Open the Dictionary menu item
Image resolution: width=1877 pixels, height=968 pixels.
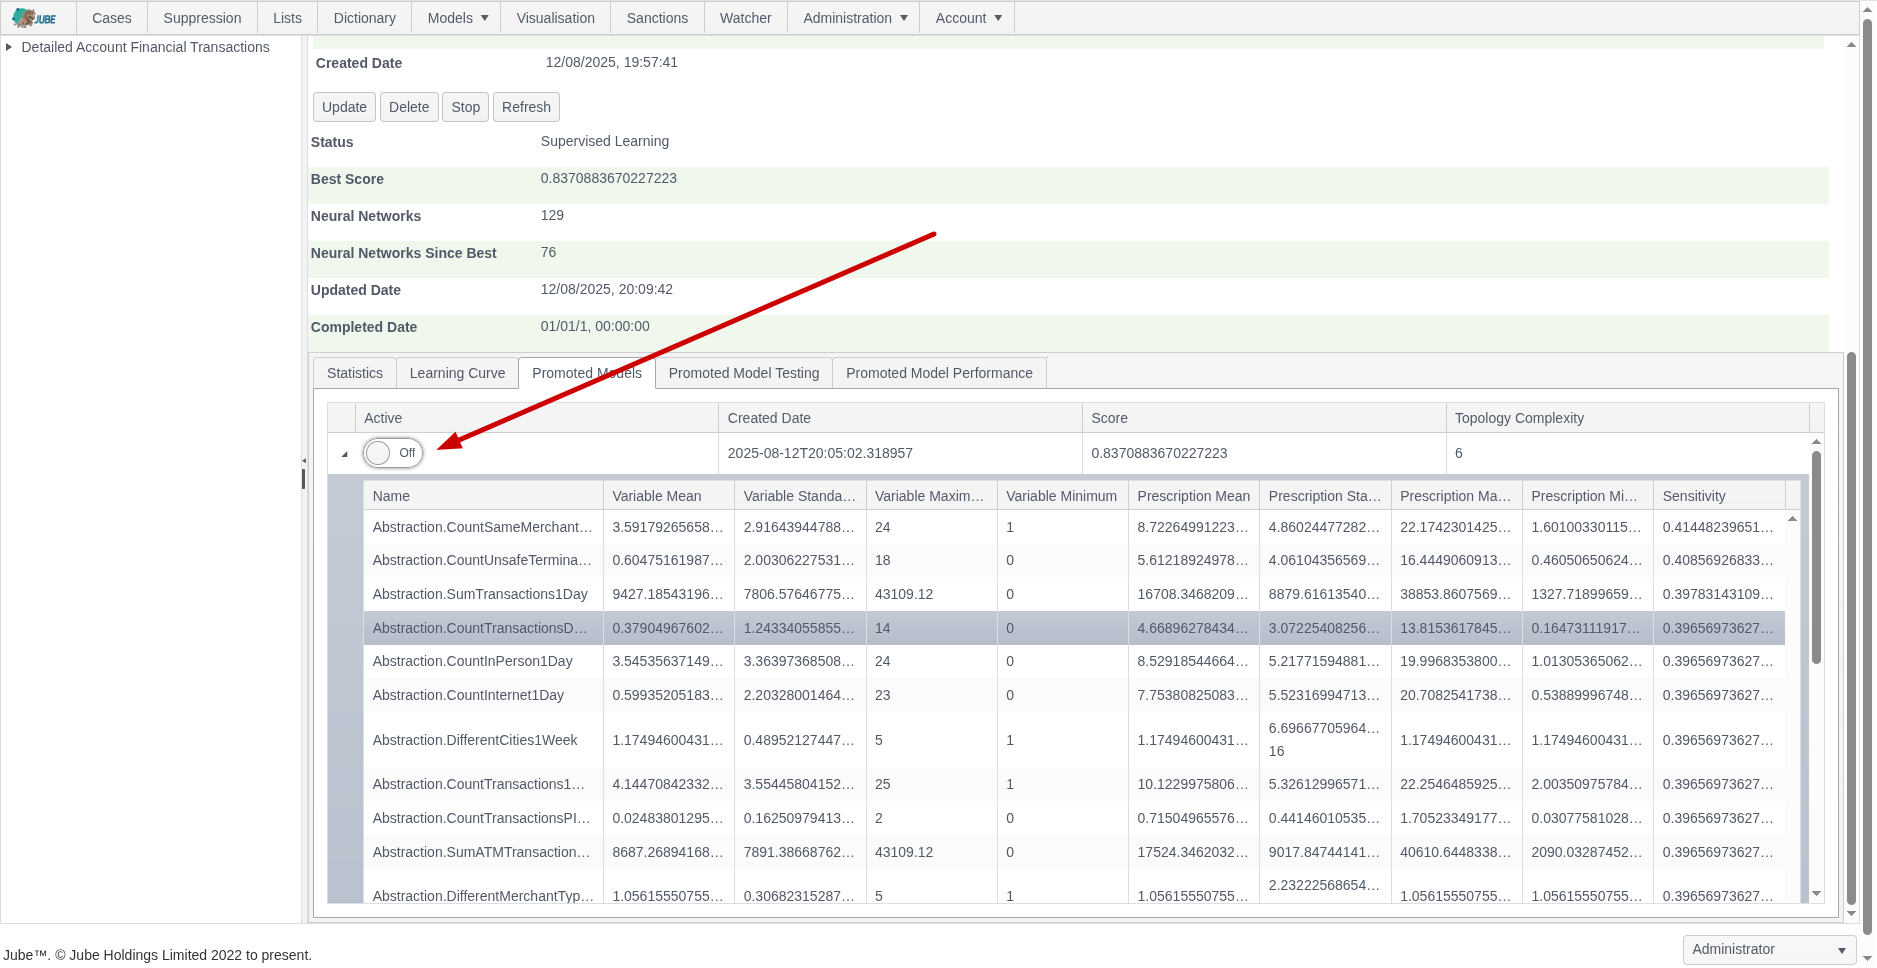(x=365, y=18)
